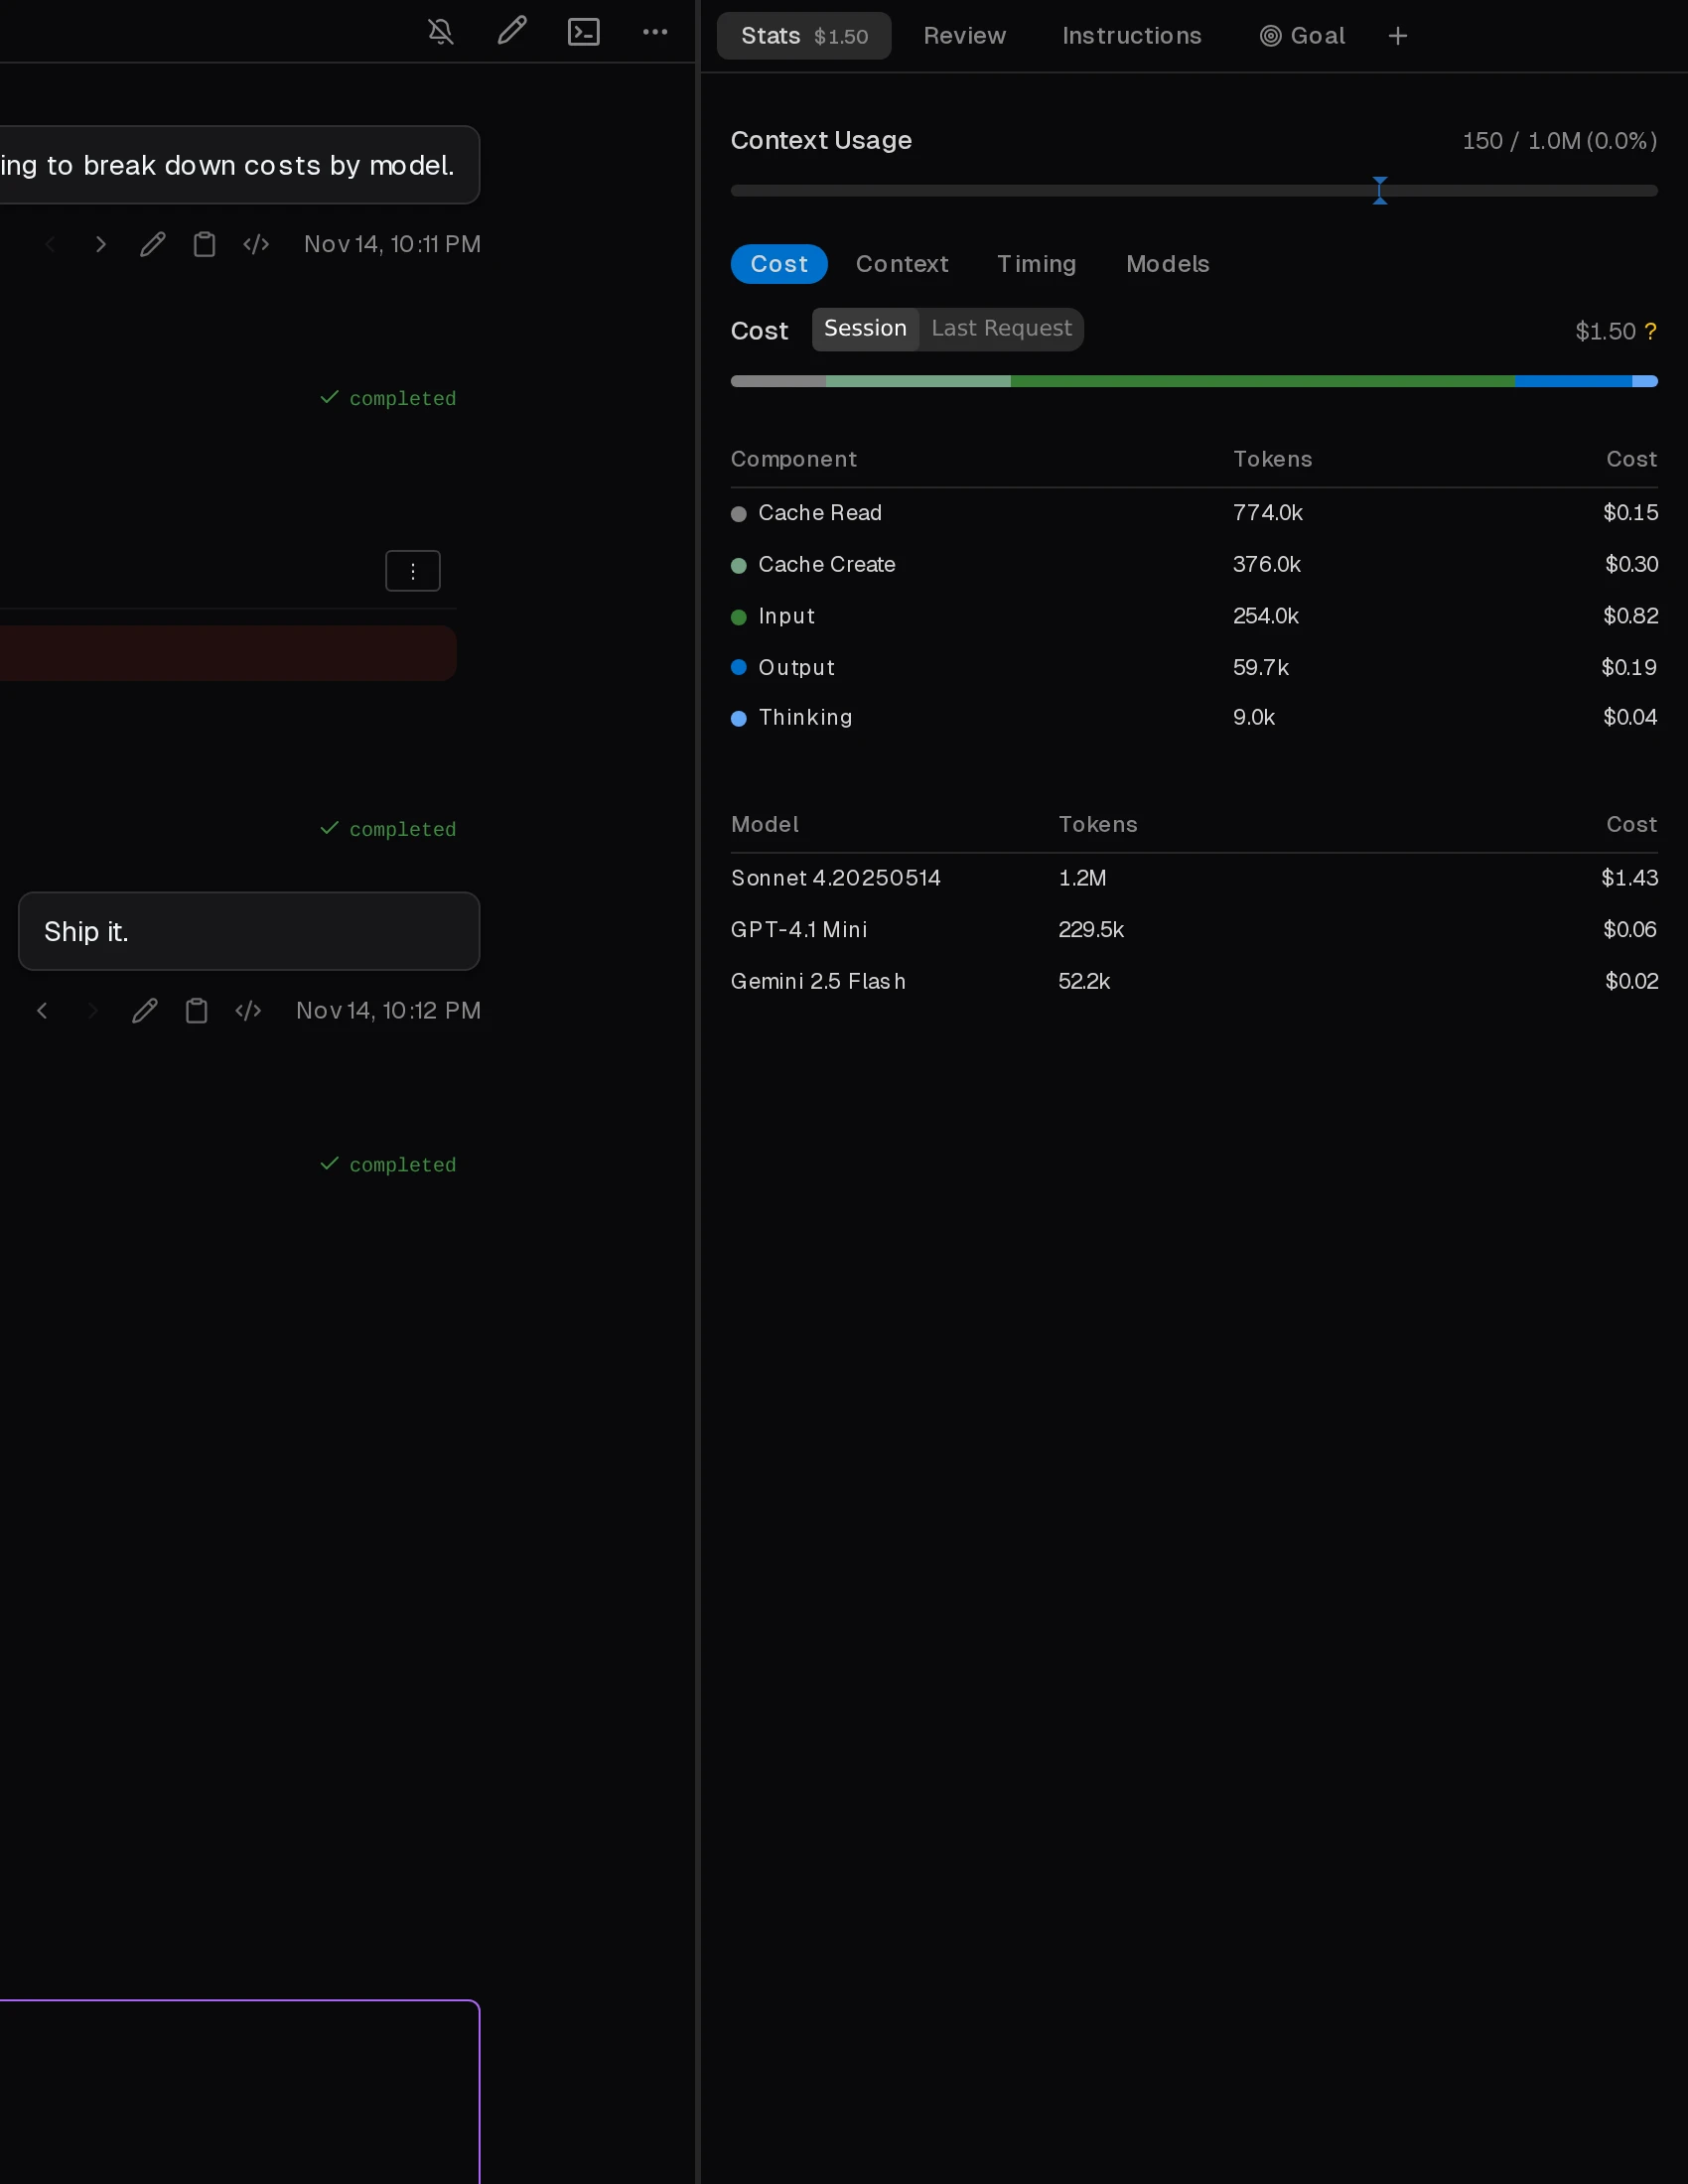Click next chevron beside Nov 14, 10:12 PM

click(x=92, y=1011)
